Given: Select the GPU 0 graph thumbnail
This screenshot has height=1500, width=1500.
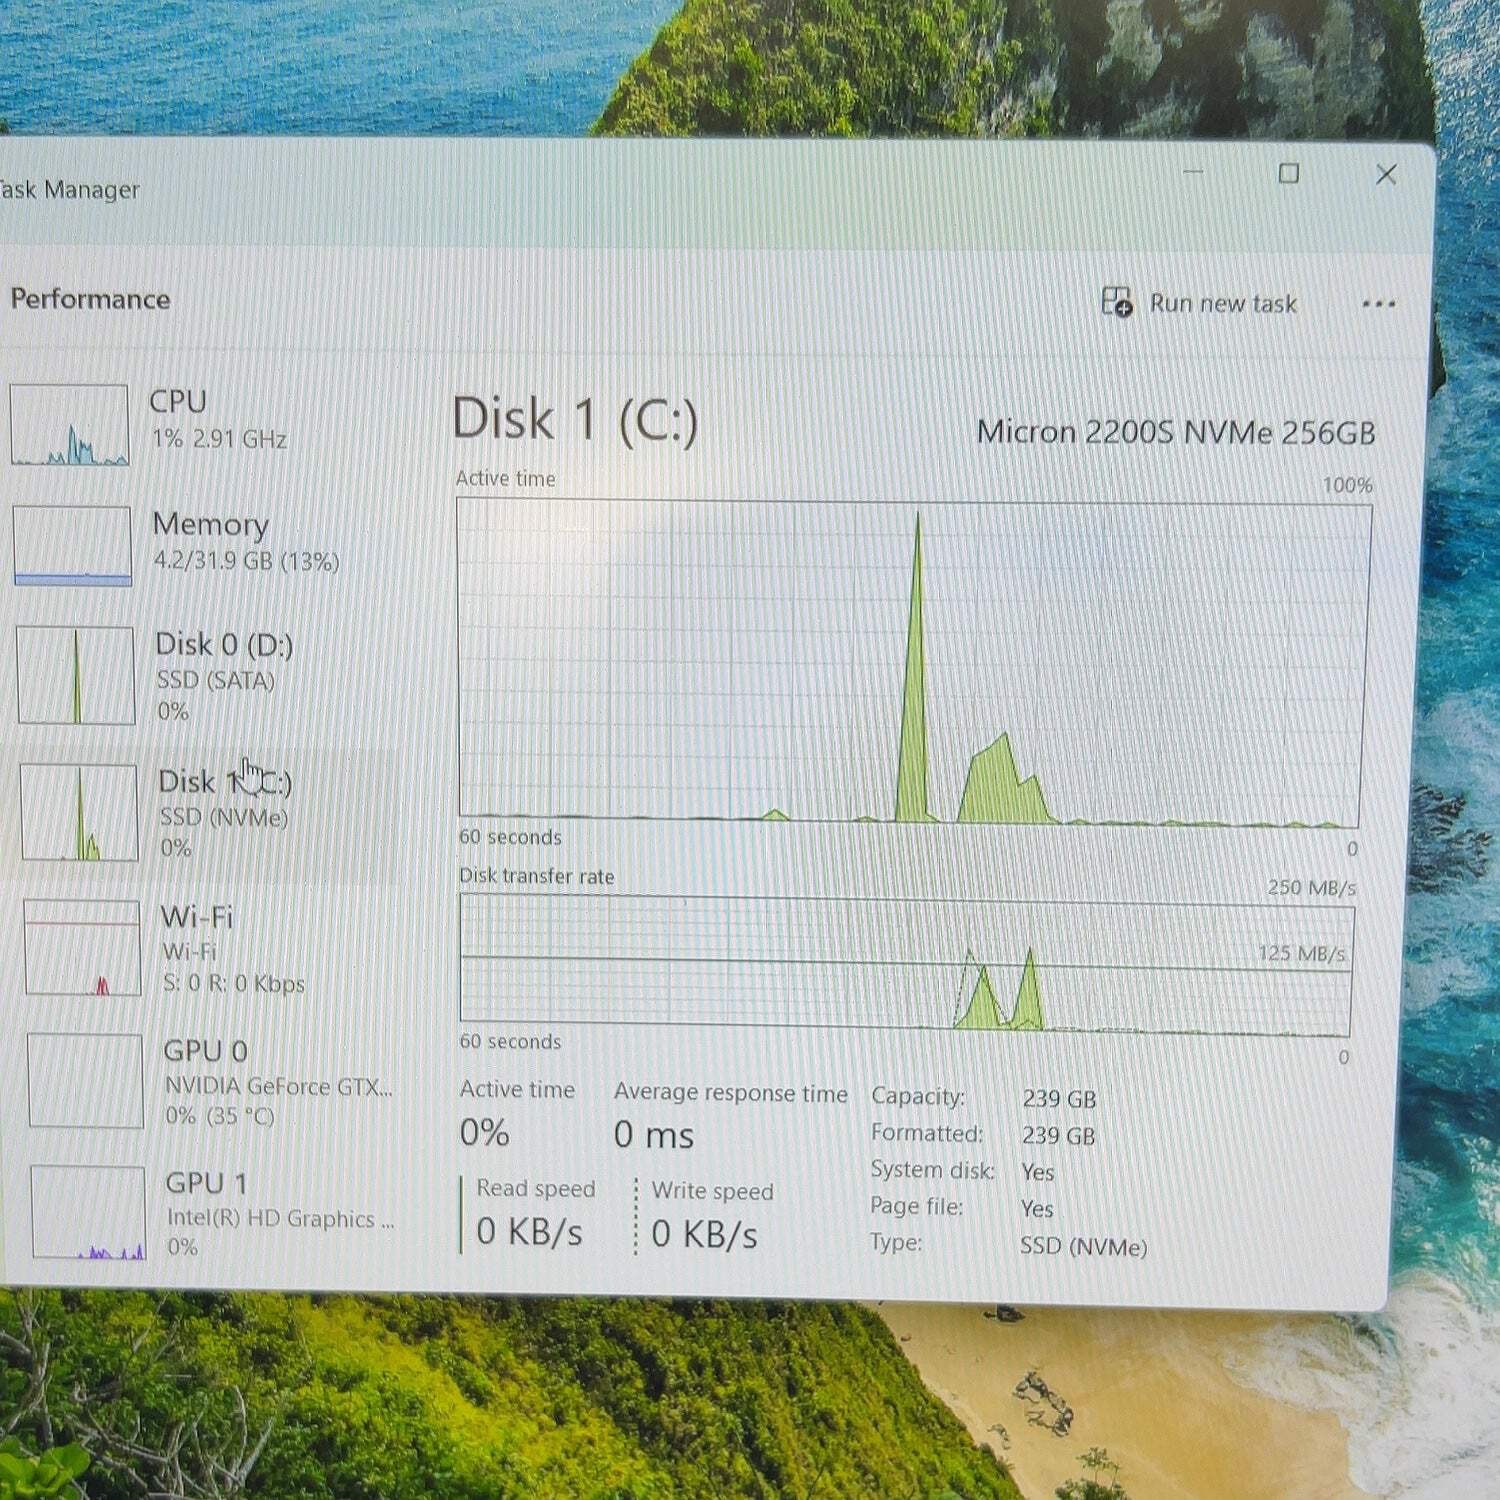Looking at the screenshot, I should pos(86,1080).
